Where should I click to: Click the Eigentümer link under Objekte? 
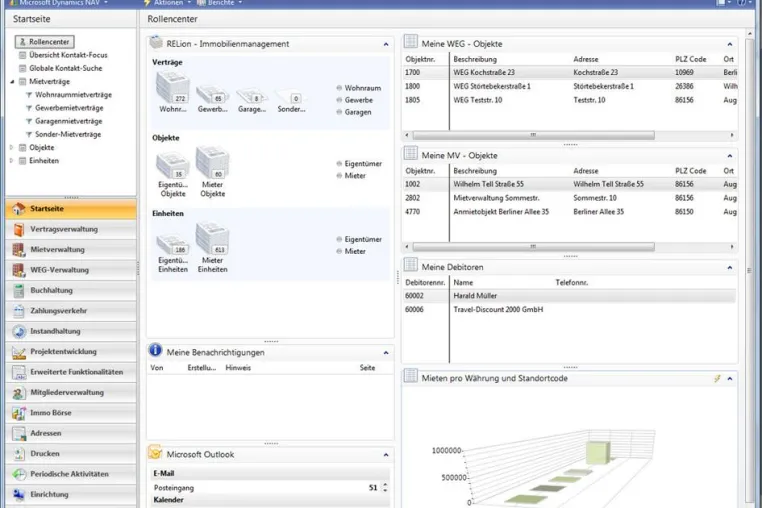click(363, 164)
